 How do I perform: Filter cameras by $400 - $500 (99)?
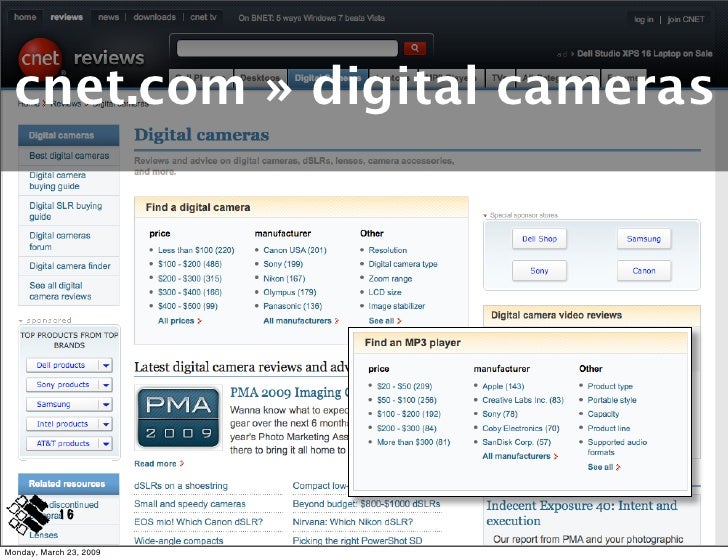[188, 306]
